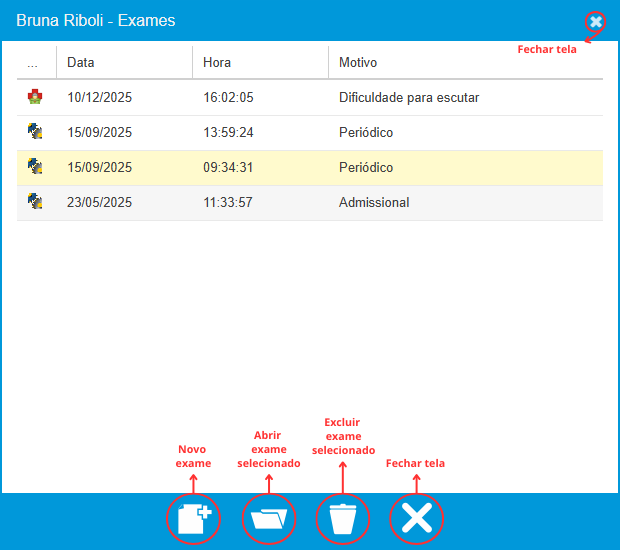
Task: Select 'Dificuldade para escutar' motive cell
Action: point(409,97)
